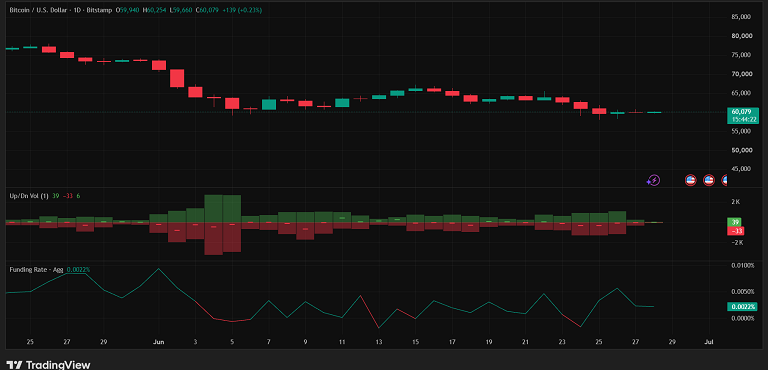Image resolution: width=768 pixels, height=370 pixels.
Task: Click the 7 date label on the time axis
Action: tap(269, 342)
